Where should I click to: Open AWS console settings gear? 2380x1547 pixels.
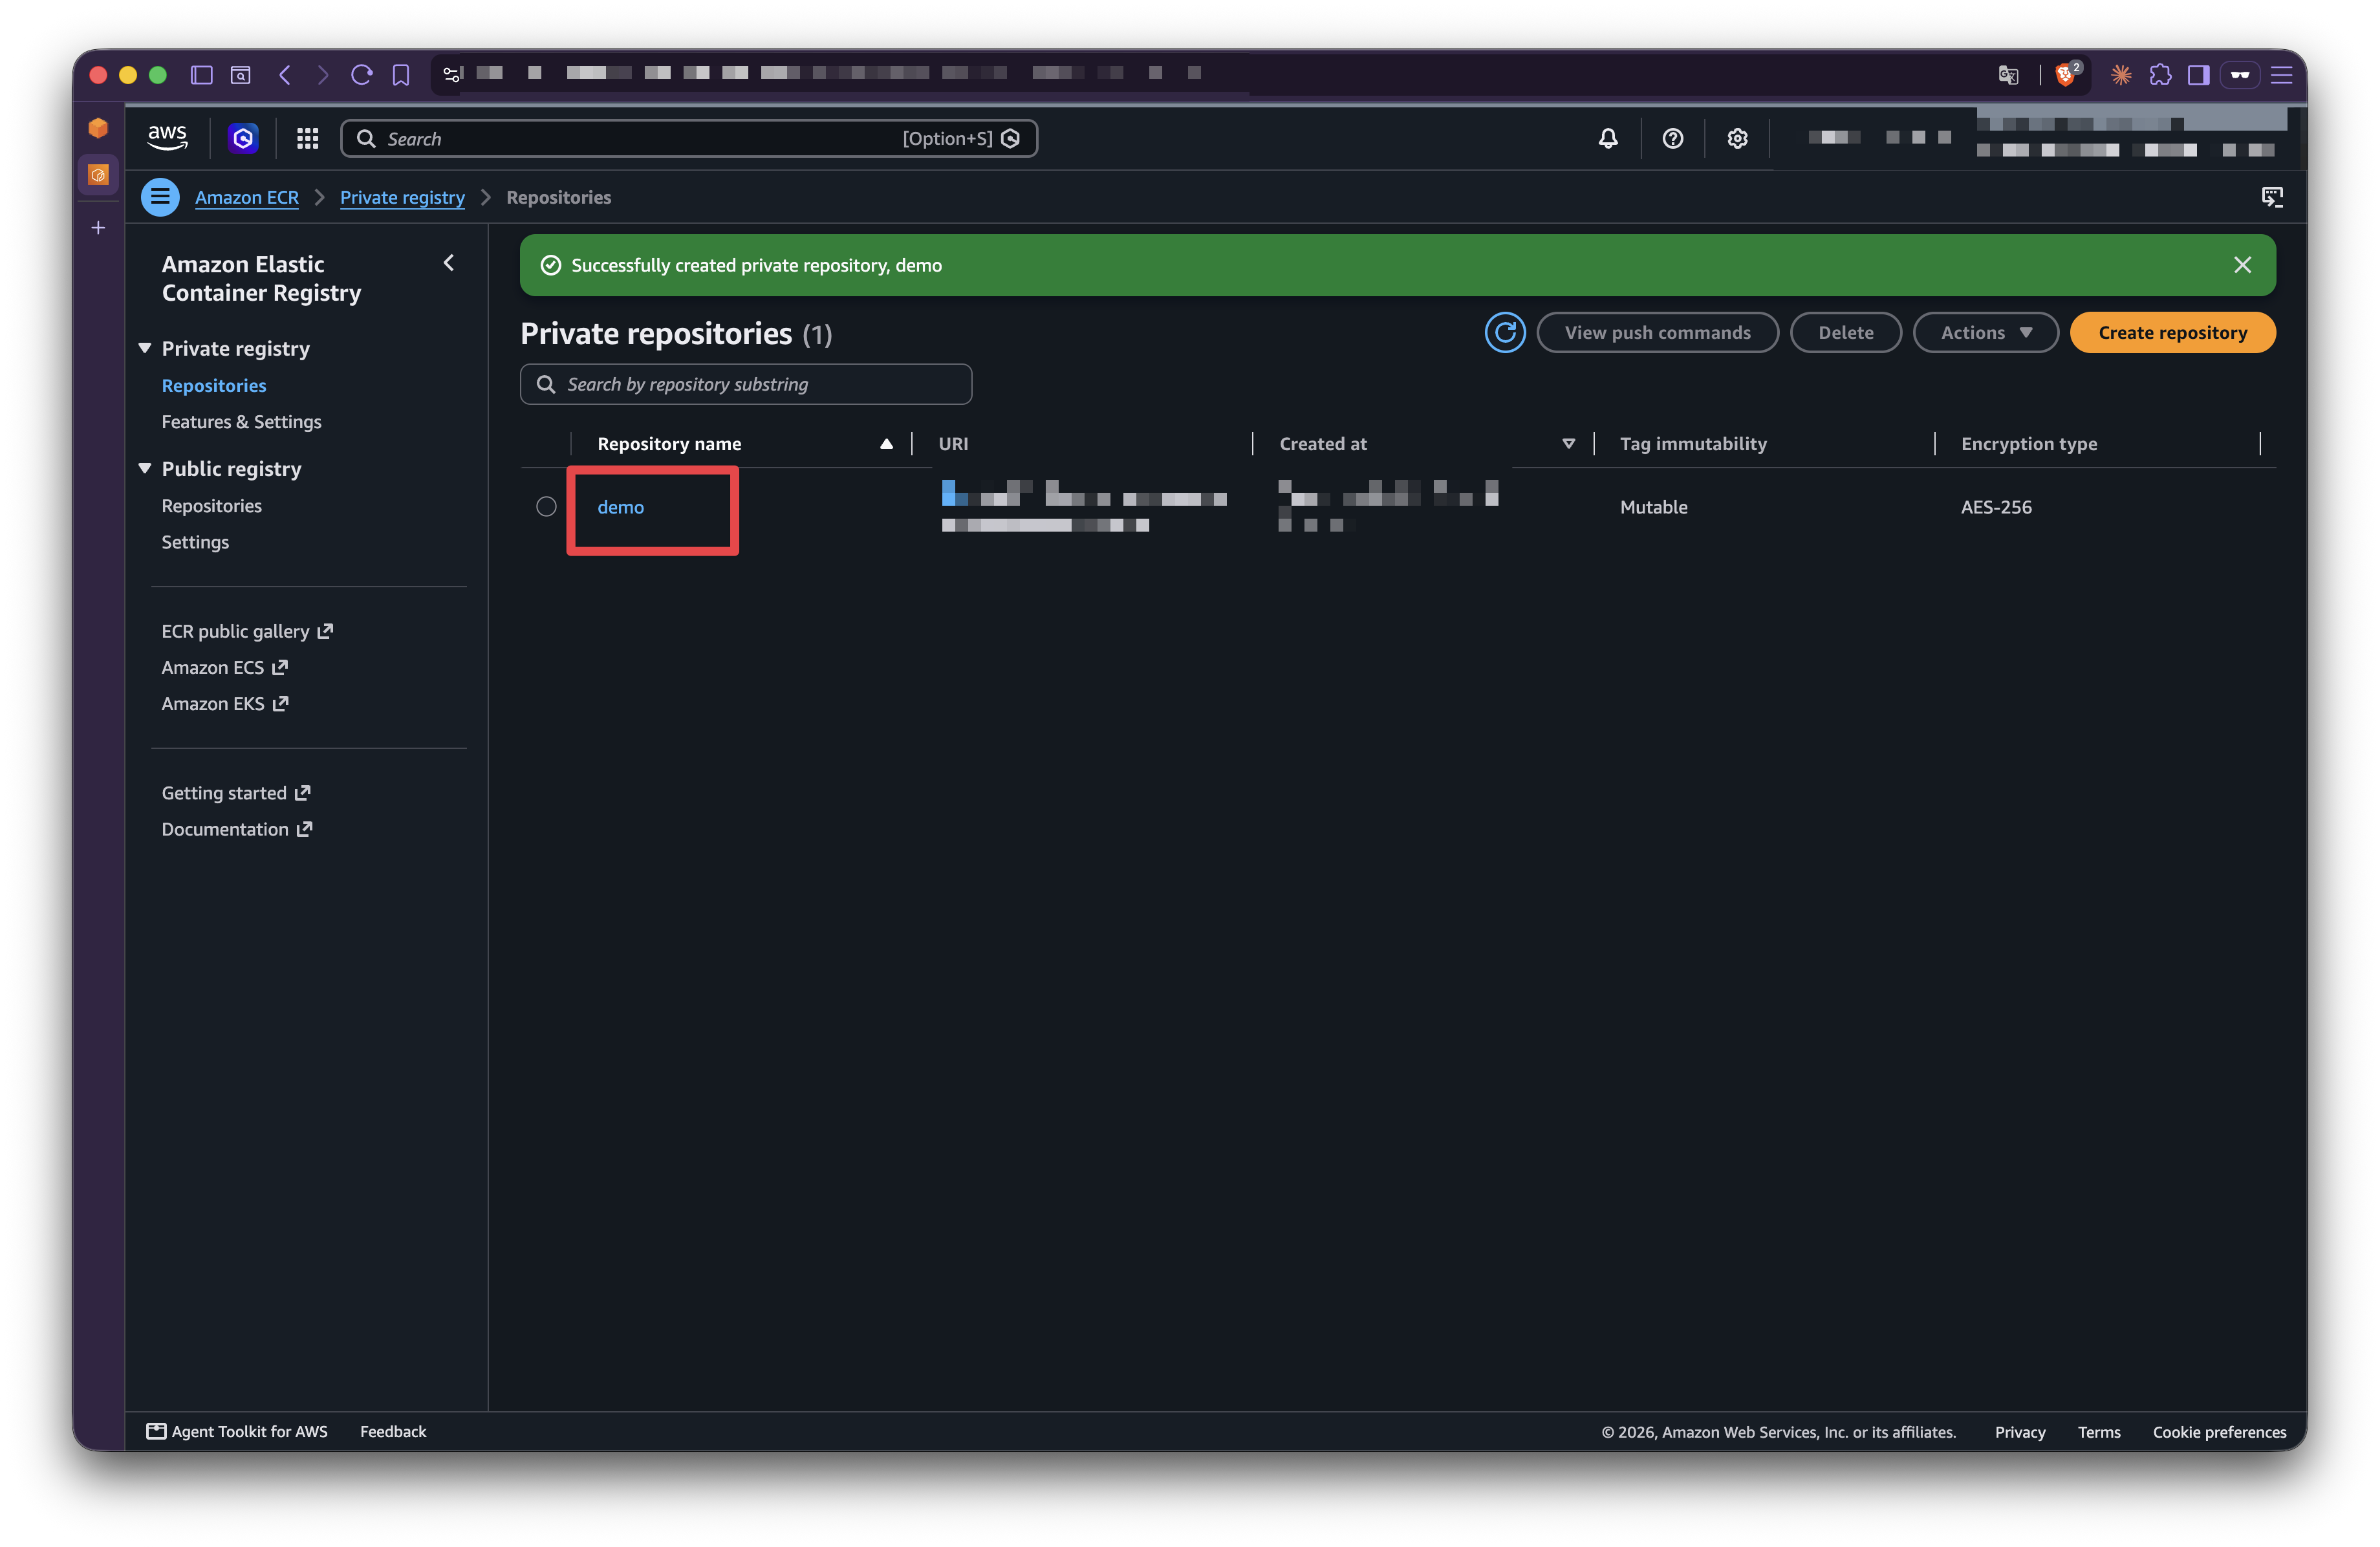click(1737, 138)
